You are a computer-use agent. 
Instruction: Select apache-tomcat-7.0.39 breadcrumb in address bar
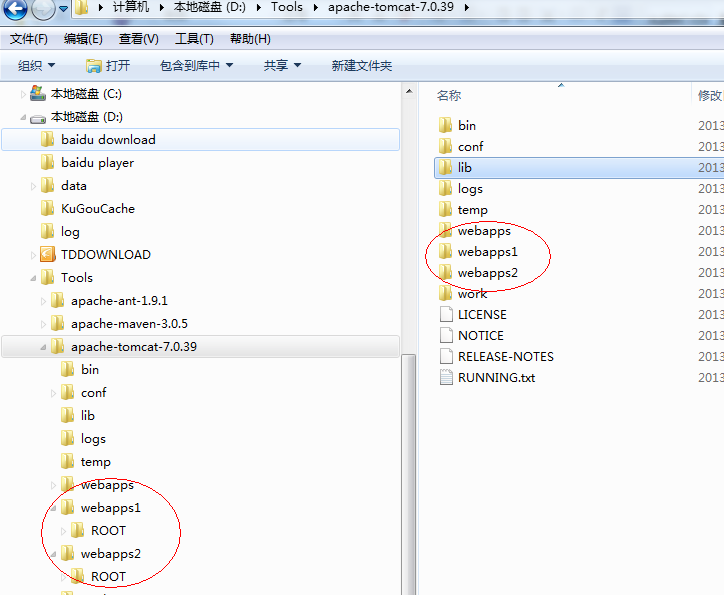(391, 7)
